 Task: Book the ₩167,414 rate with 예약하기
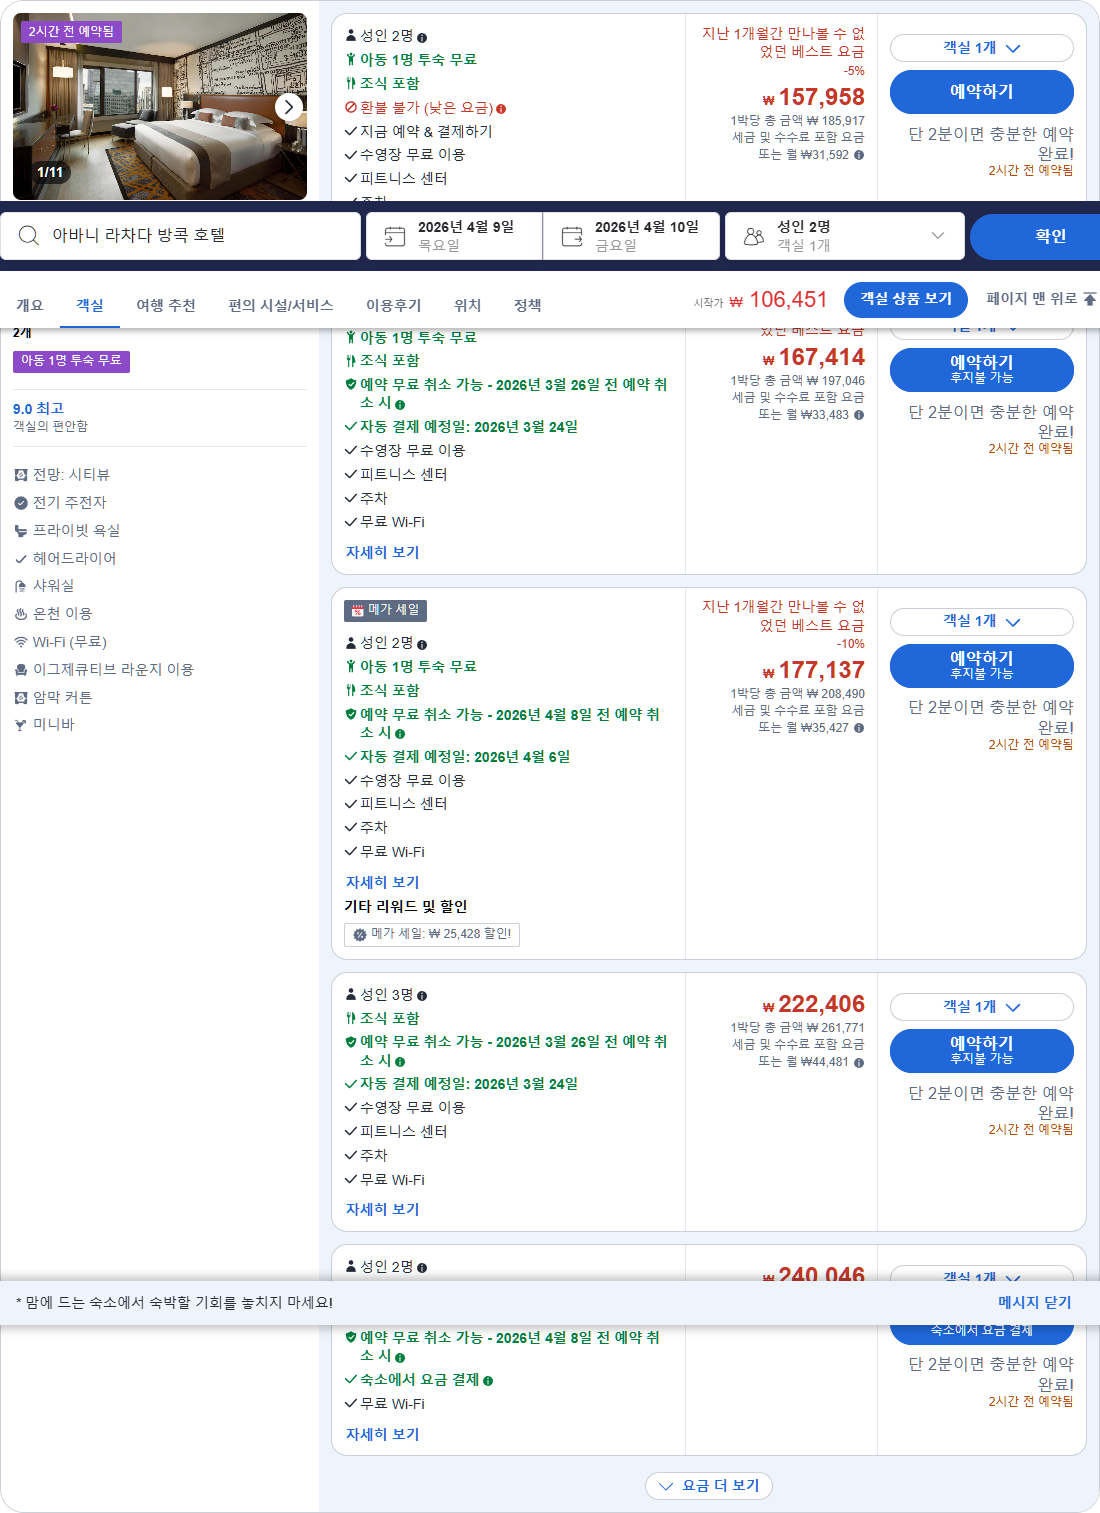pyautogui.click(x=982, y=369)
